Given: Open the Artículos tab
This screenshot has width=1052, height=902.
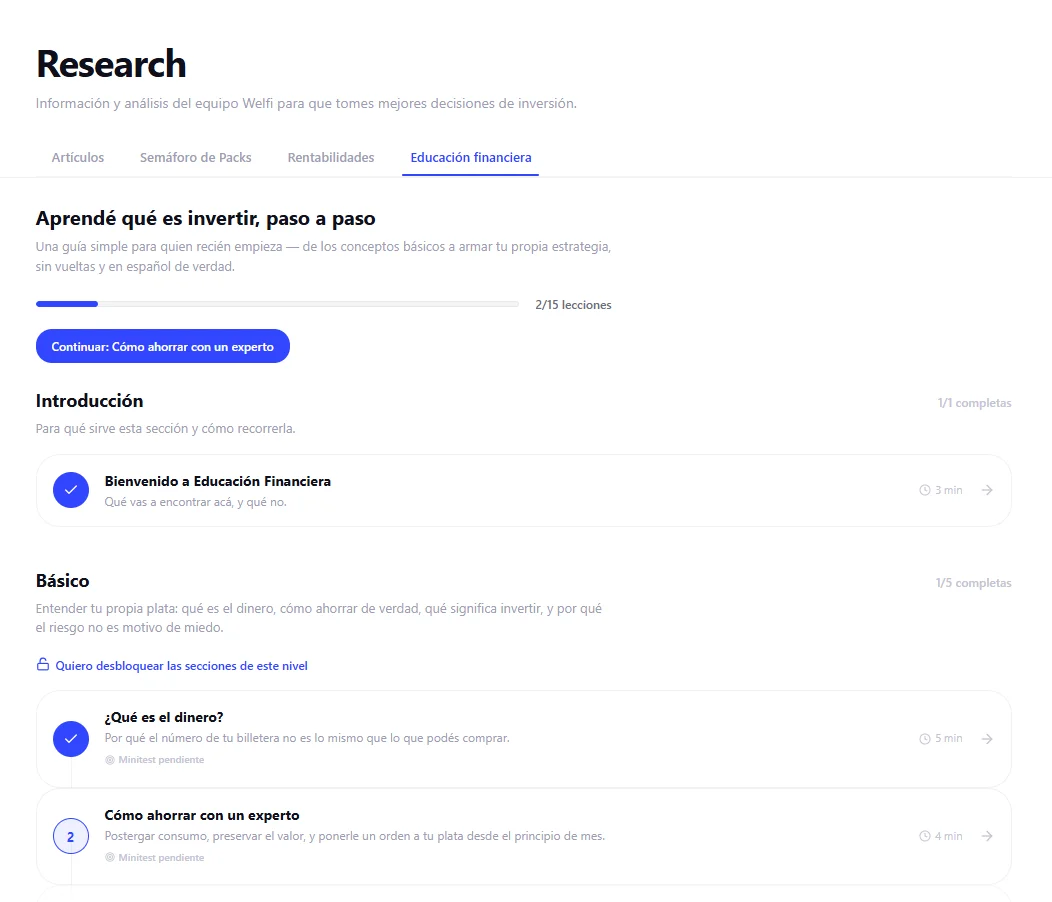Looking at the screenshot, I should coord(78,158).
